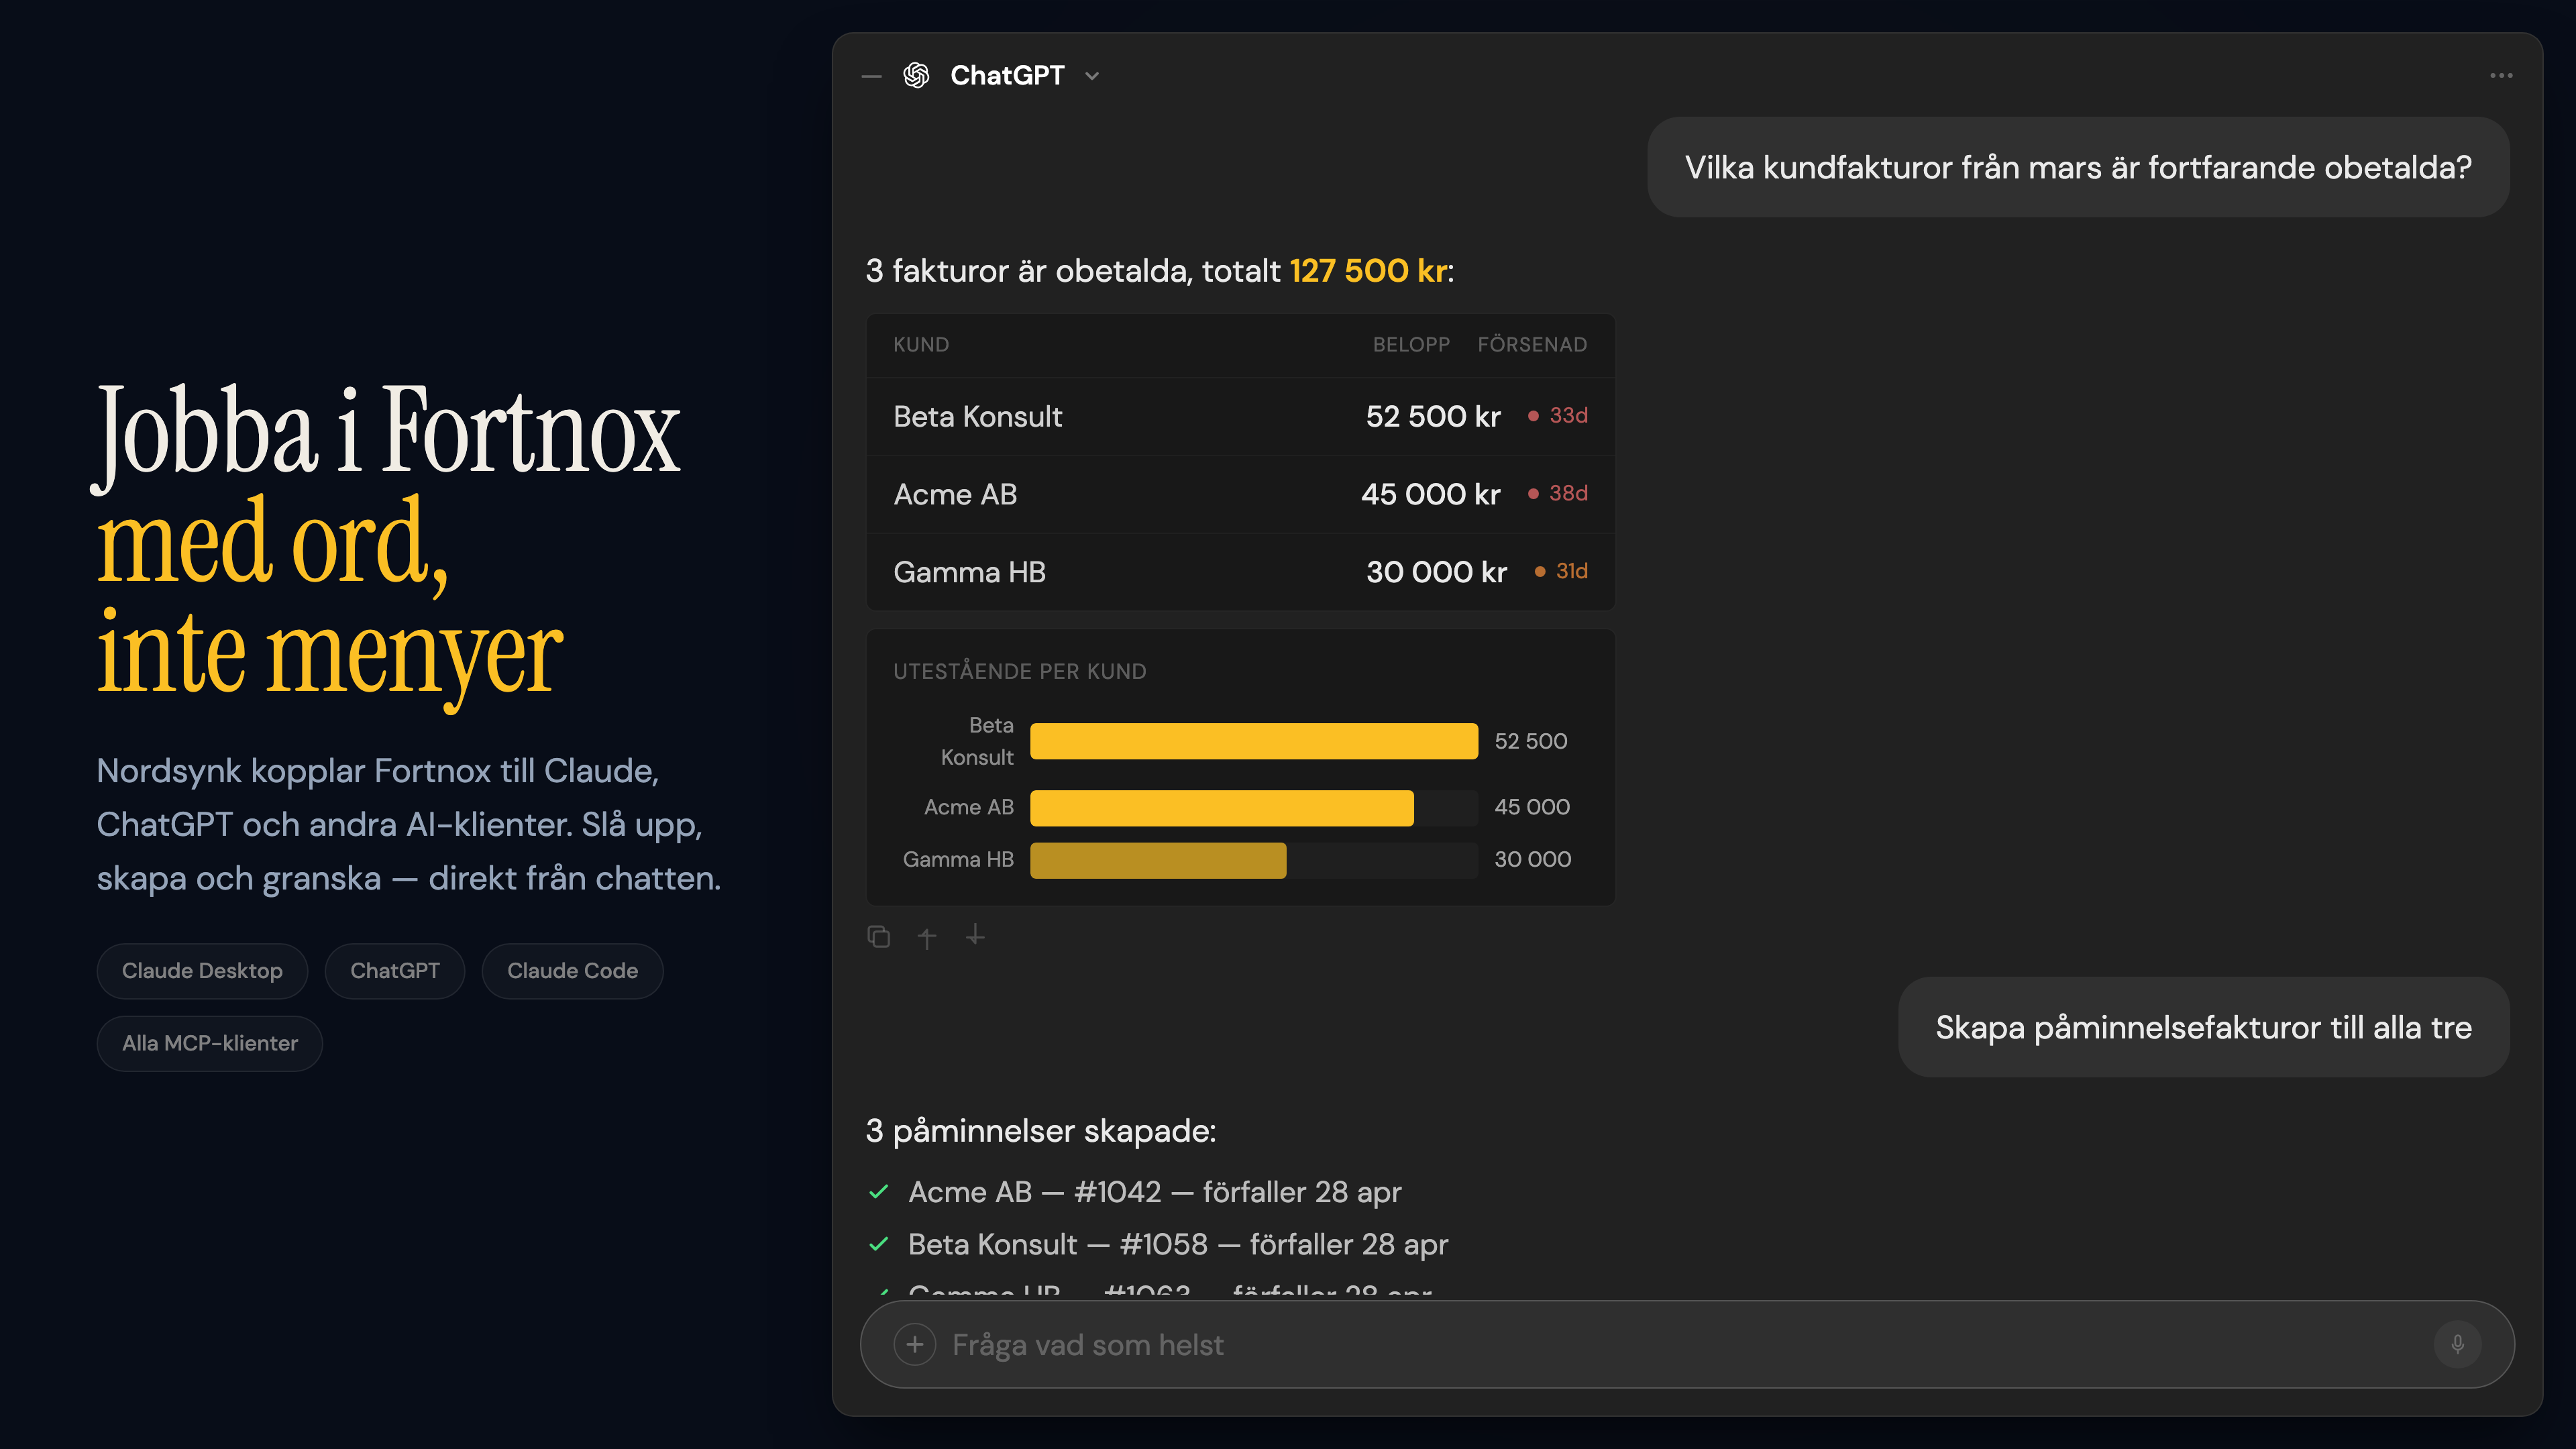Screen dimensions: 2576x1449
Task: Select the Claude Code pill
Action: [x=572, y=971]
